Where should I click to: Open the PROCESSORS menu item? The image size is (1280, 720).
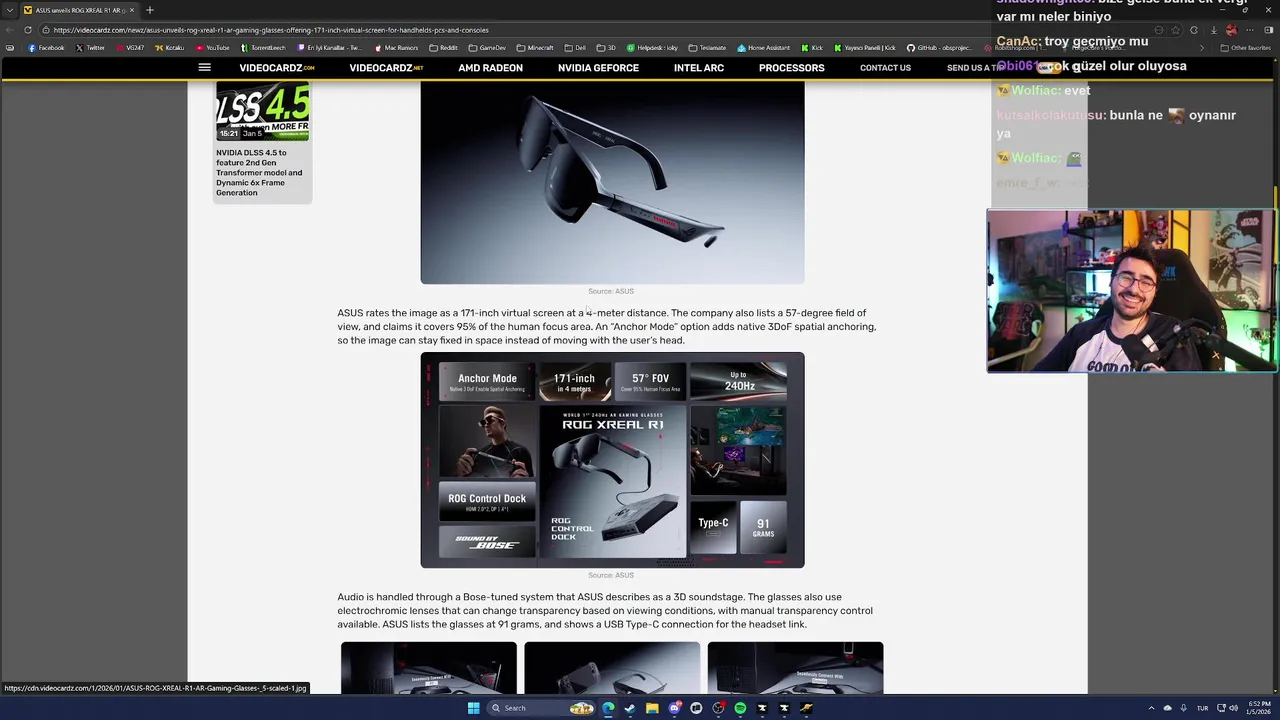point(791,68)
